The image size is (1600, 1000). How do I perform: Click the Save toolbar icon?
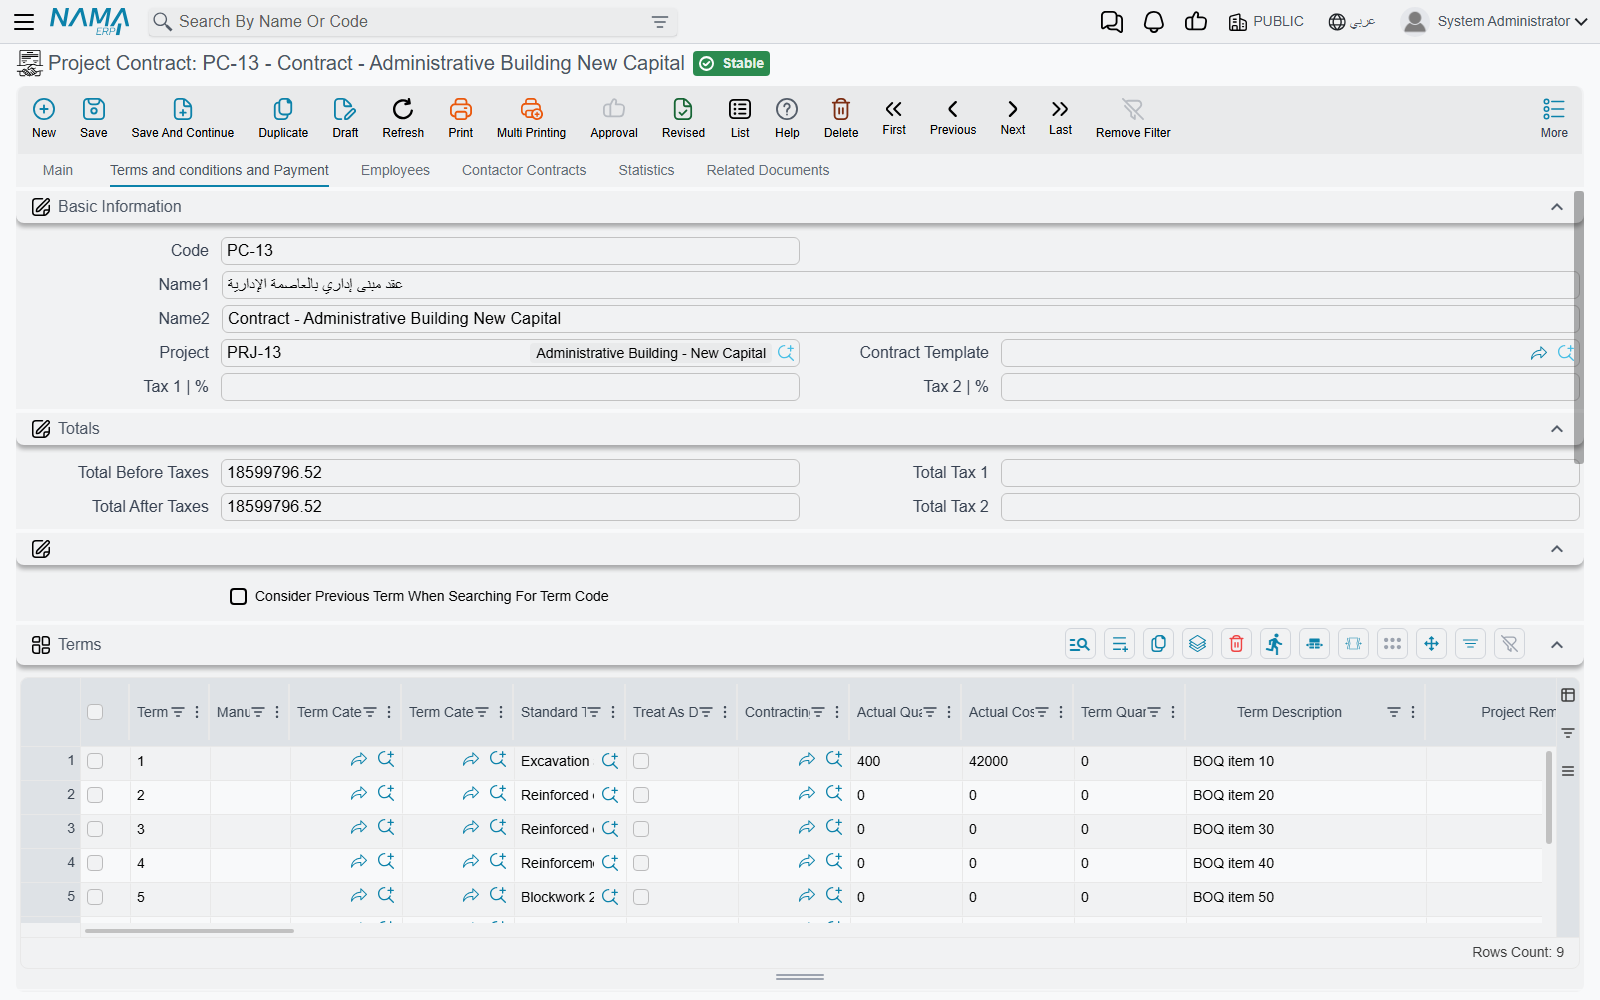(x=94, y=109)
